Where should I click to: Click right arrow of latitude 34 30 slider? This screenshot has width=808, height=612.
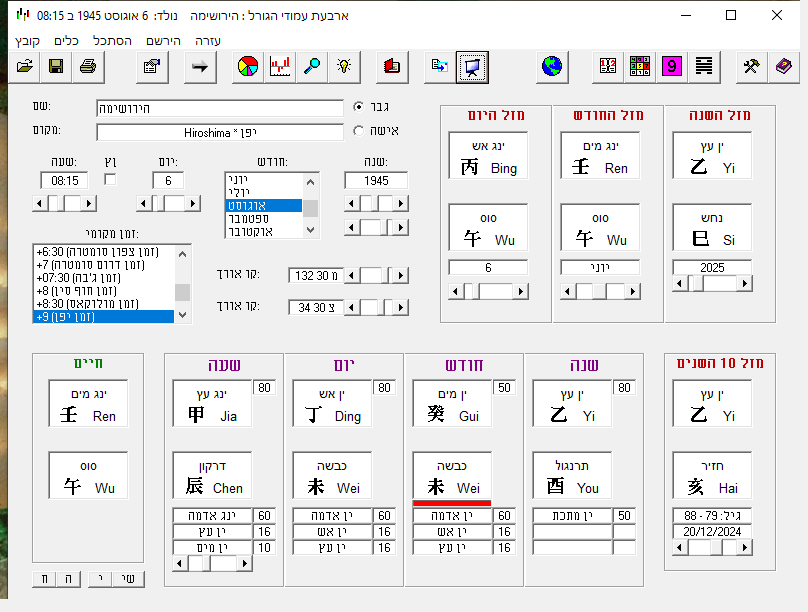tap(400, 308)
